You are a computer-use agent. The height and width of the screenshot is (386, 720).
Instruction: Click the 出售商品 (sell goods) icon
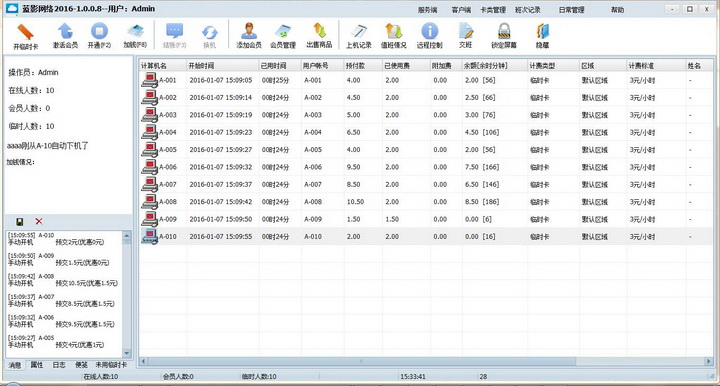(319, 31)
